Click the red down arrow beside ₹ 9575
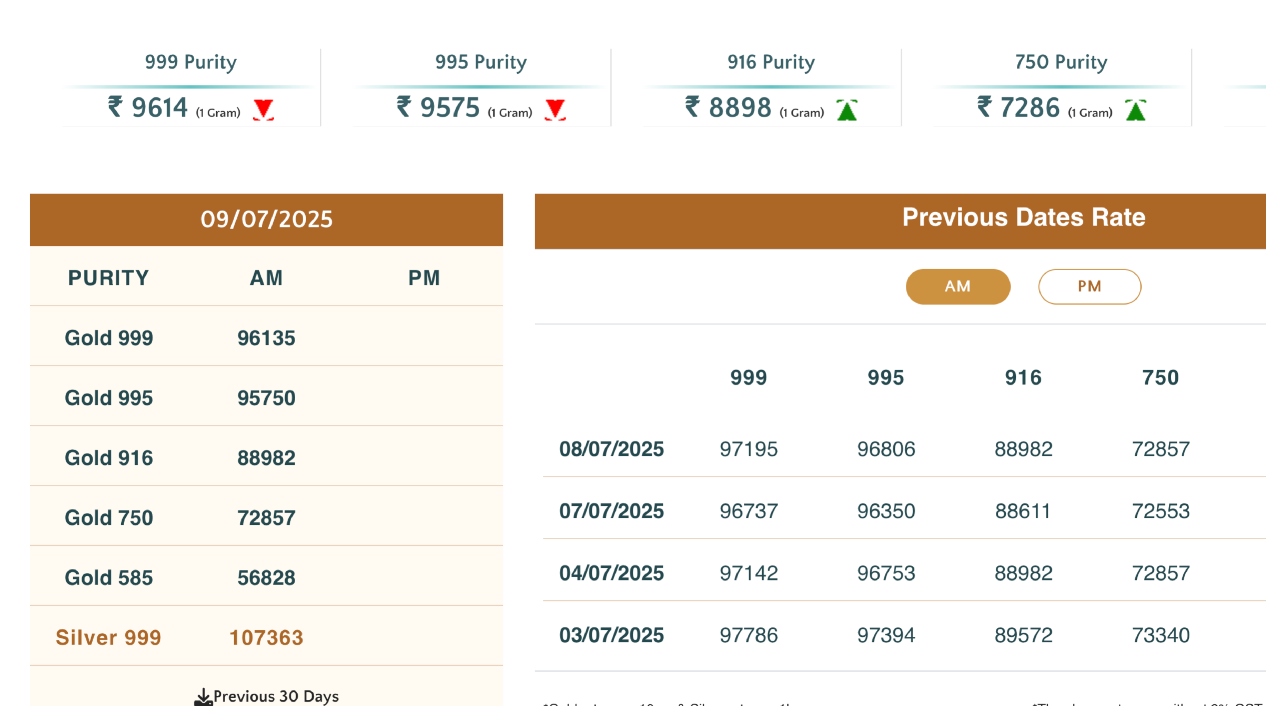The height and width of the screenshot is (720, 1280). [x=555, y=110]
